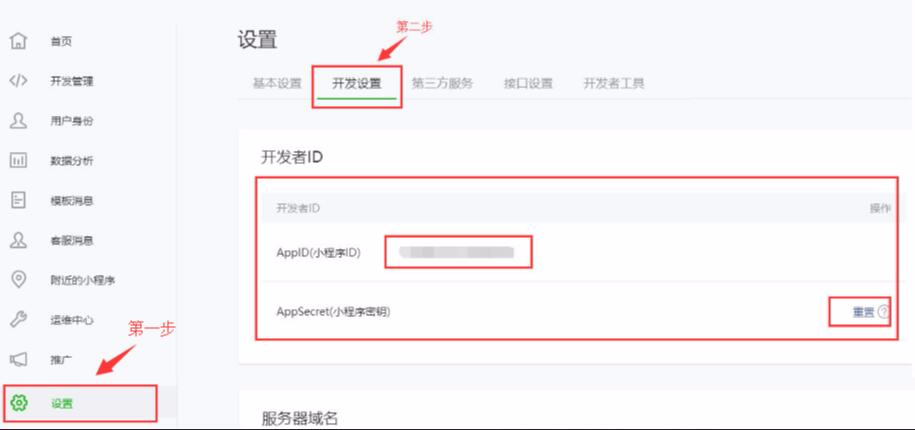Select the 用户身份 person icon

19,121
